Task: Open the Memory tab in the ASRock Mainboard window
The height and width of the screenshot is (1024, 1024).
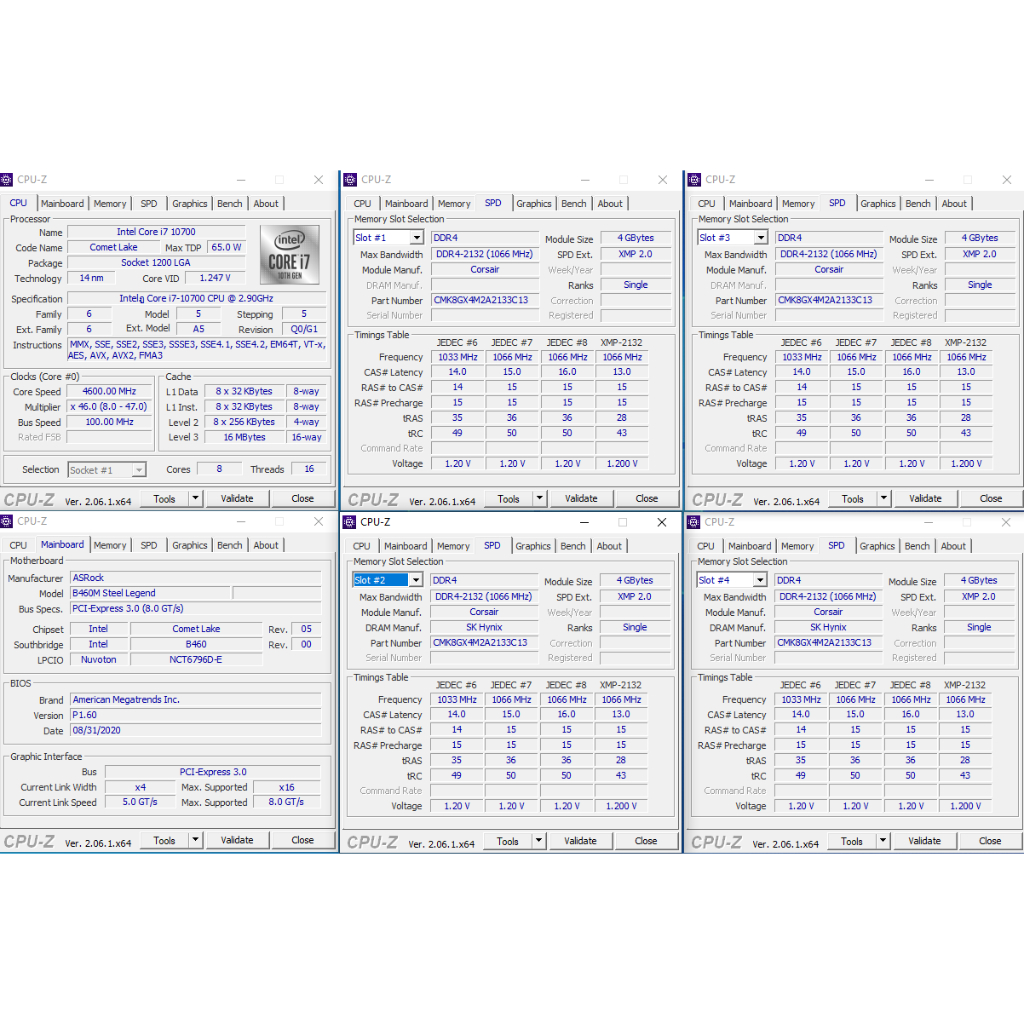Action: [x=110, y=546]
